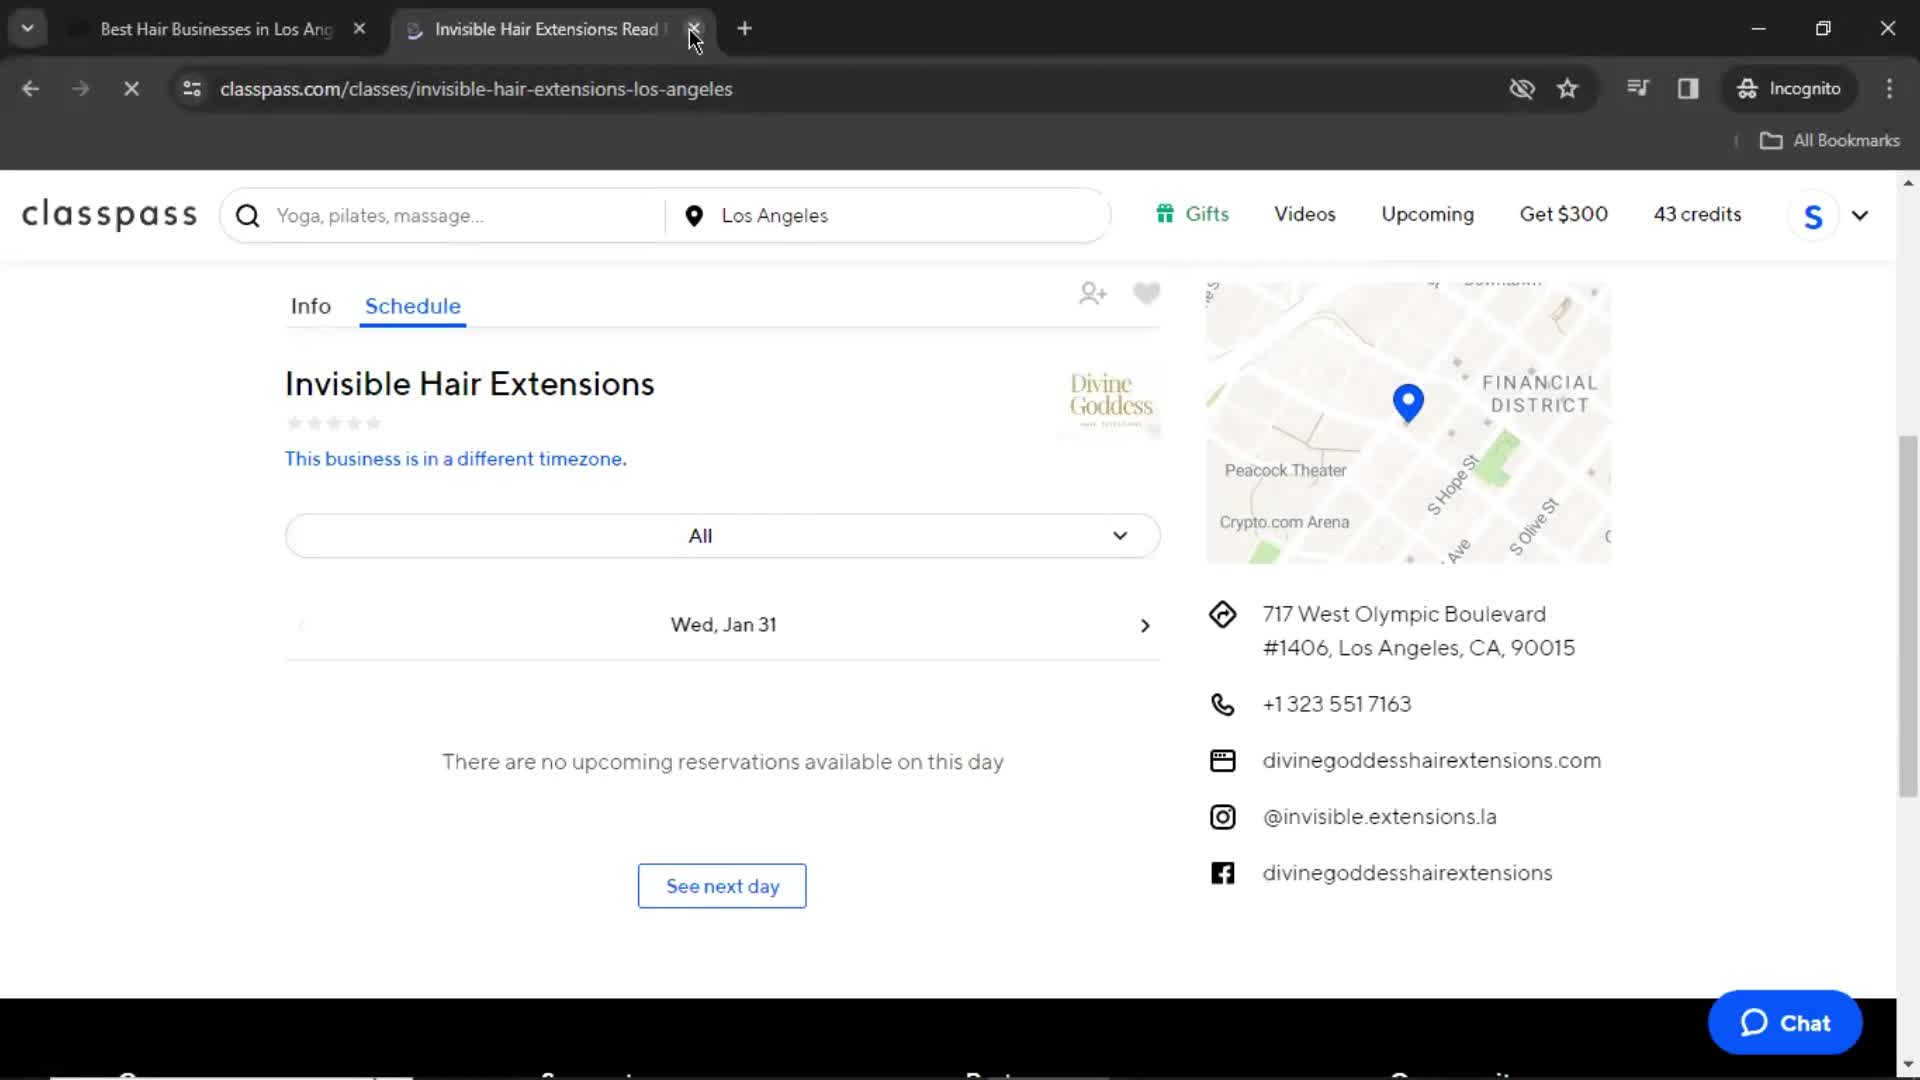
Task: Switch to Best Hair Businesses tab
Action: tap(216, 29)
